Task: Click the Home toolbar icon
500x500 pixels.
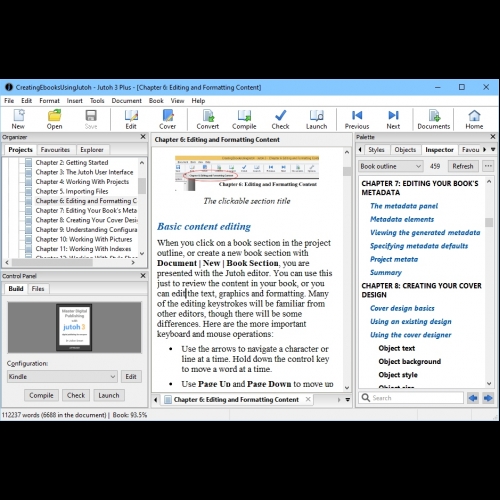Action: click(x=474, y=119)
